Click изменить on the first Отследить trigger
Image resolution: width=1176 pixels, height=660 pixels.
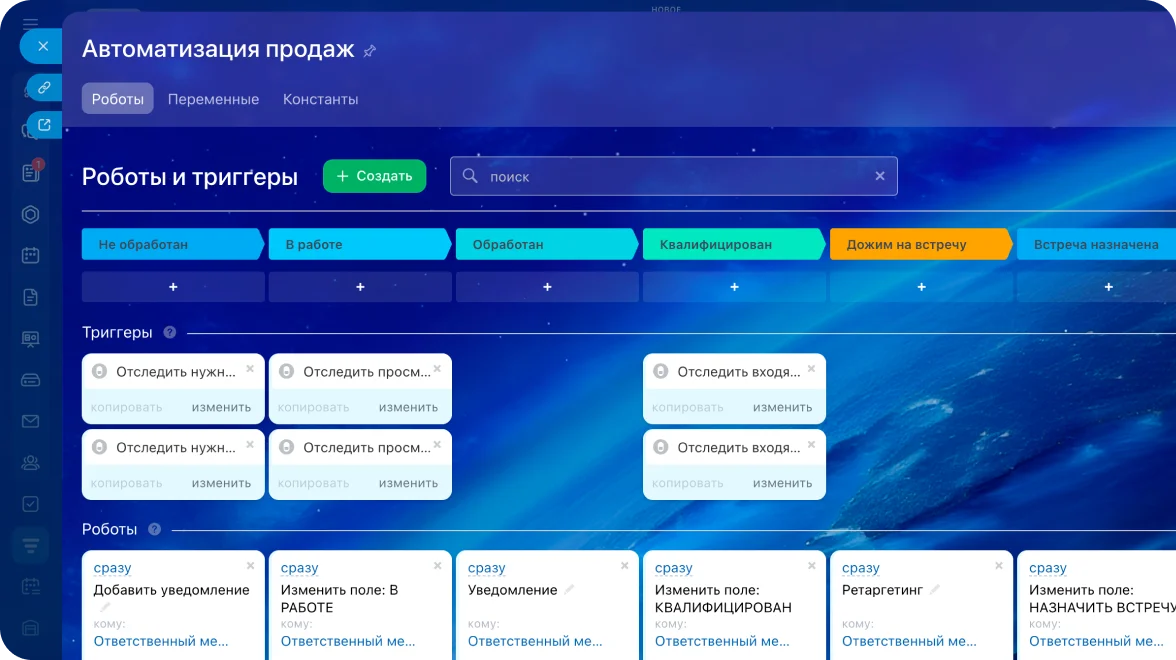(x=221, y=408)
